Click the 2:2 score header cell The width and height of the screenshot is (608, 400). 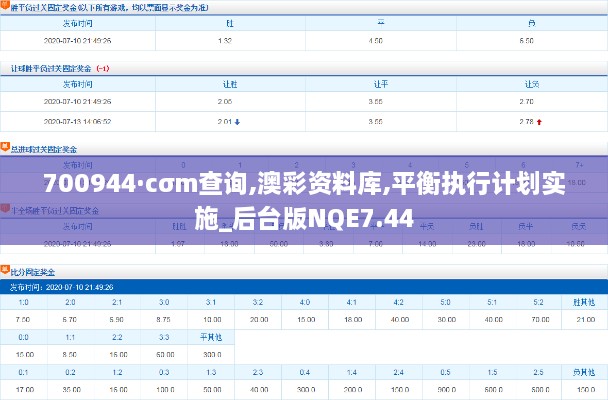(x=117, y=337)
